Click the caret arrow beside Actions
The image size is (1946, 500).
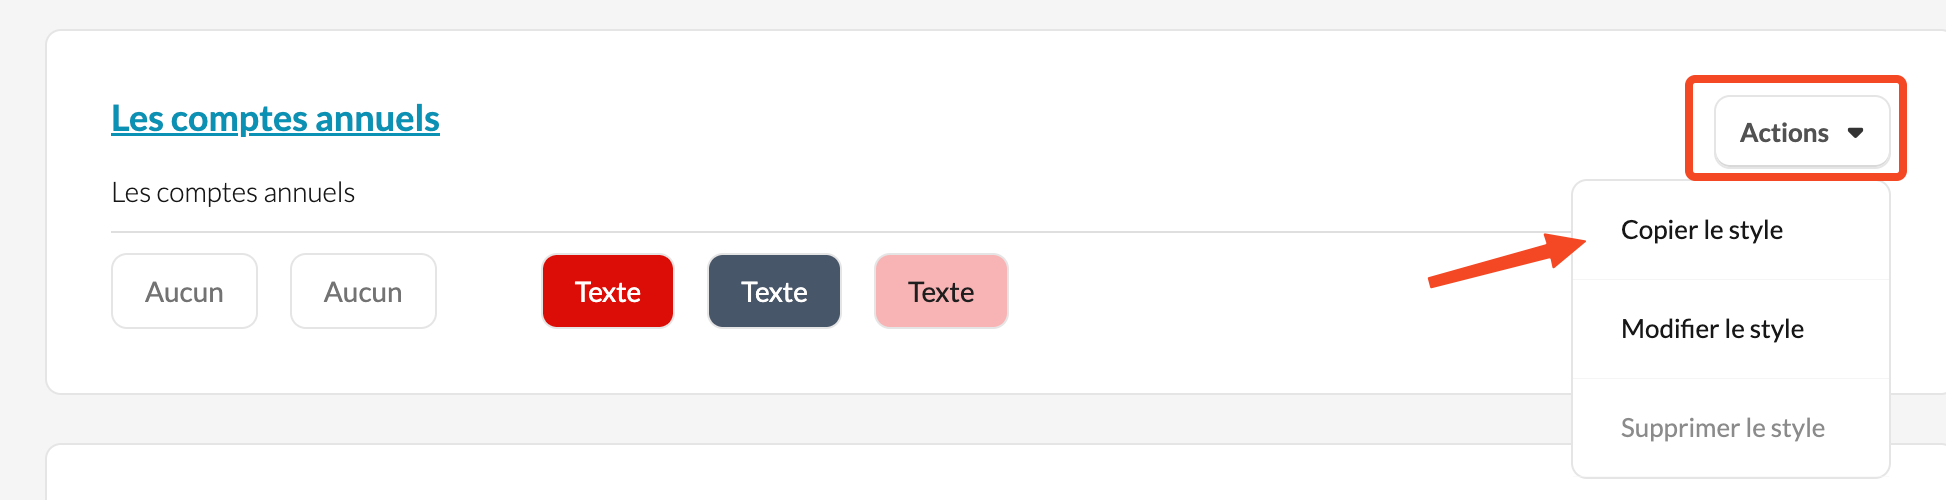(1855, 133)
